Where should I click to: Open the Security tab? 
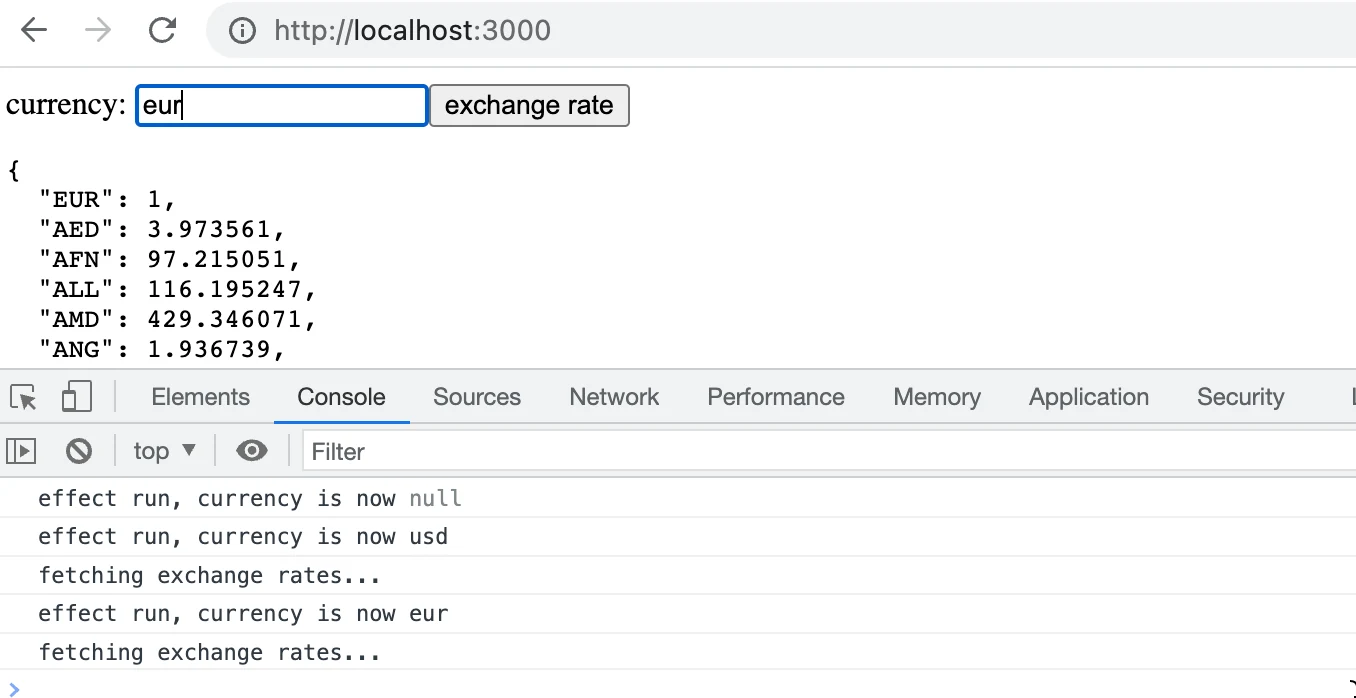[1240, 397]
